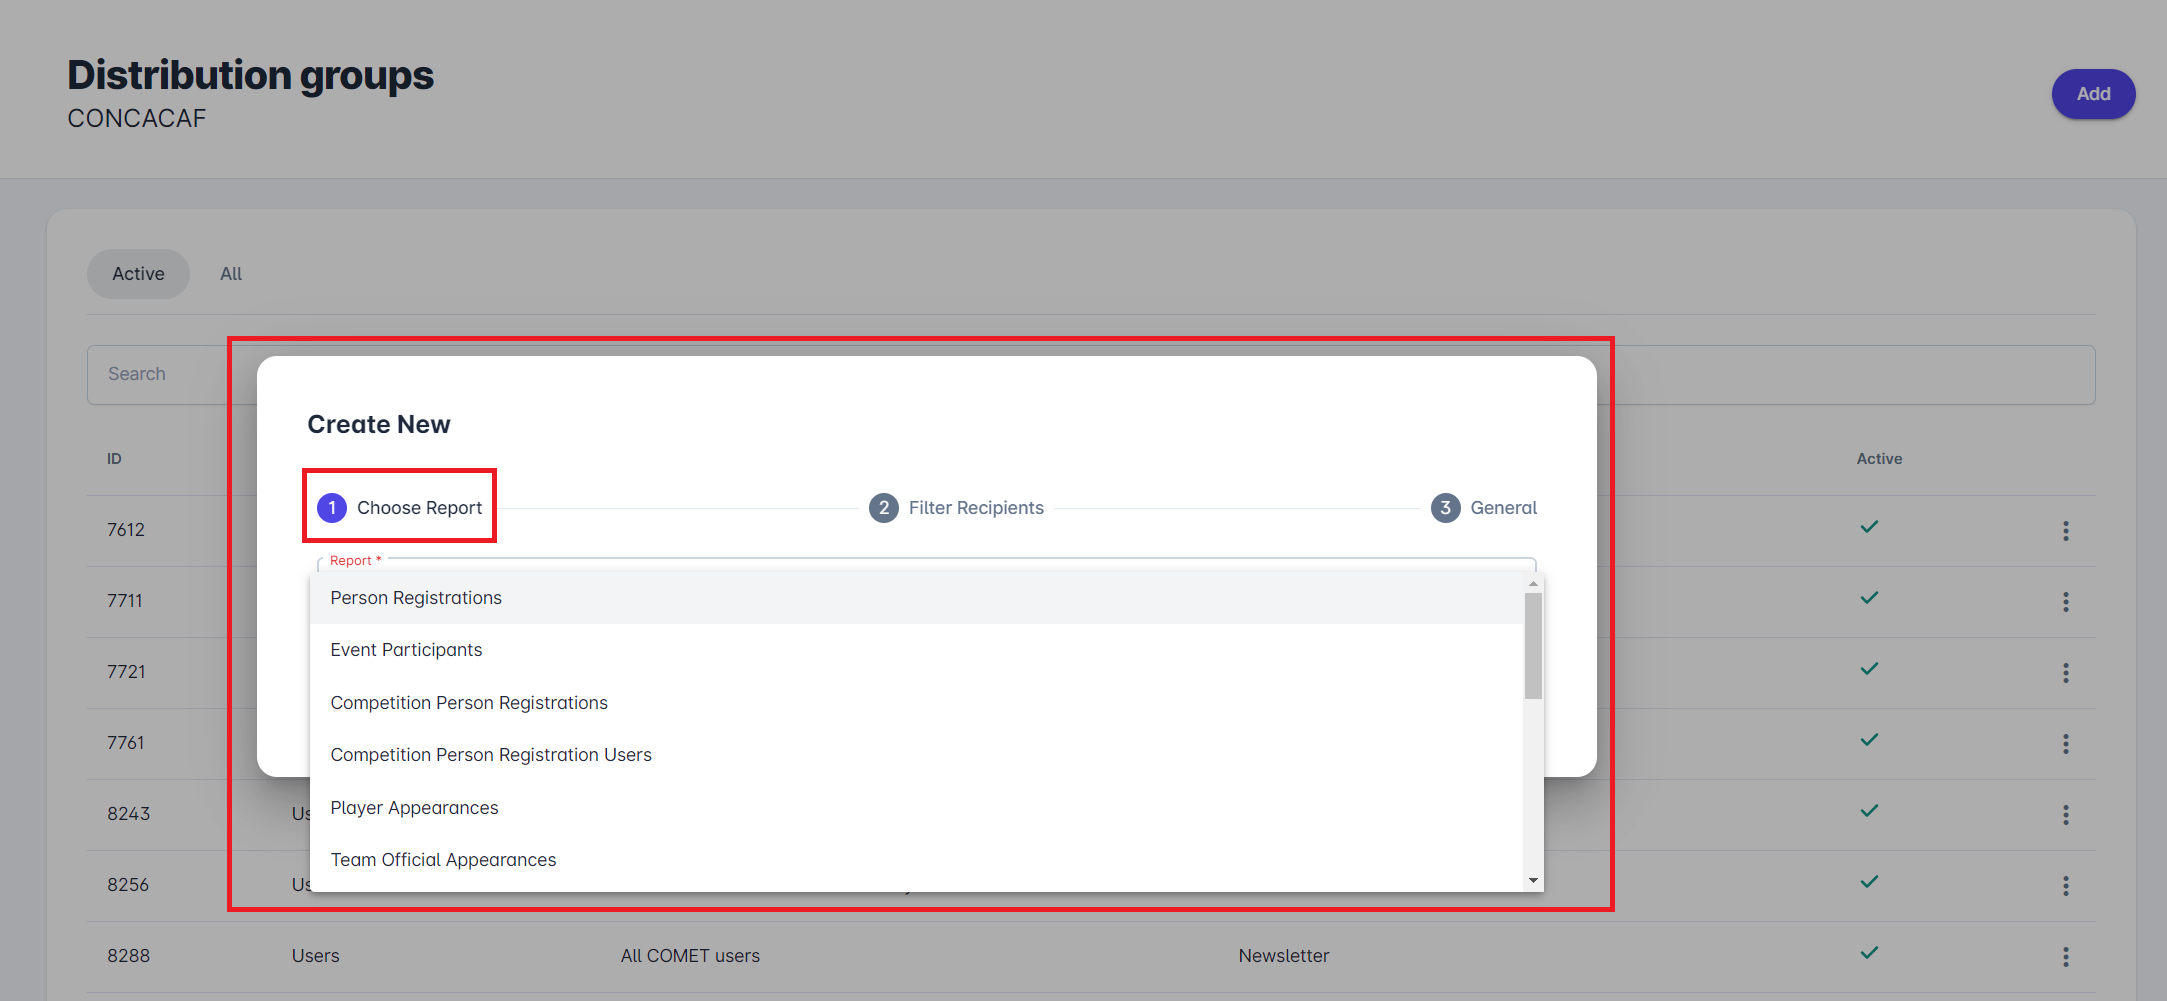Open three-dot menu for row 8243
This screenshot has width=2167, height=1001.
pos(2065,815)
